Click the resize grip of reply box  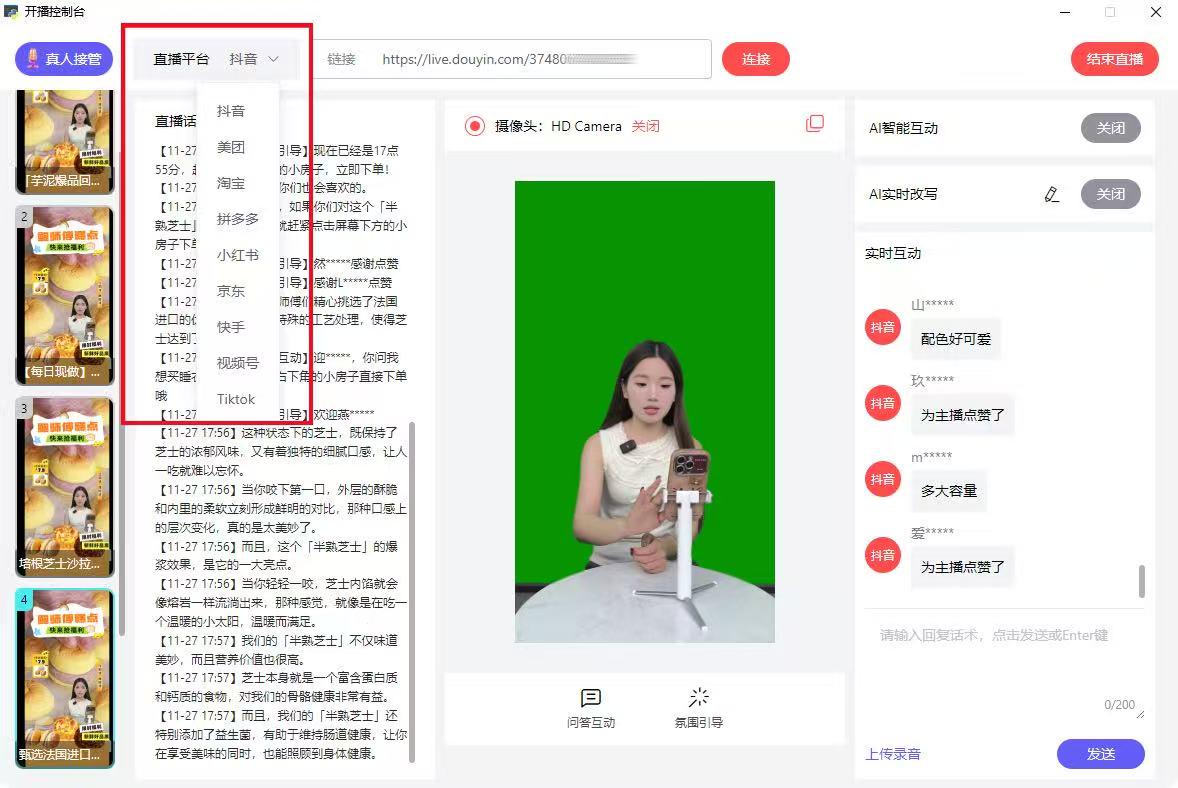pyautogui.click(x=1140, y=714)
